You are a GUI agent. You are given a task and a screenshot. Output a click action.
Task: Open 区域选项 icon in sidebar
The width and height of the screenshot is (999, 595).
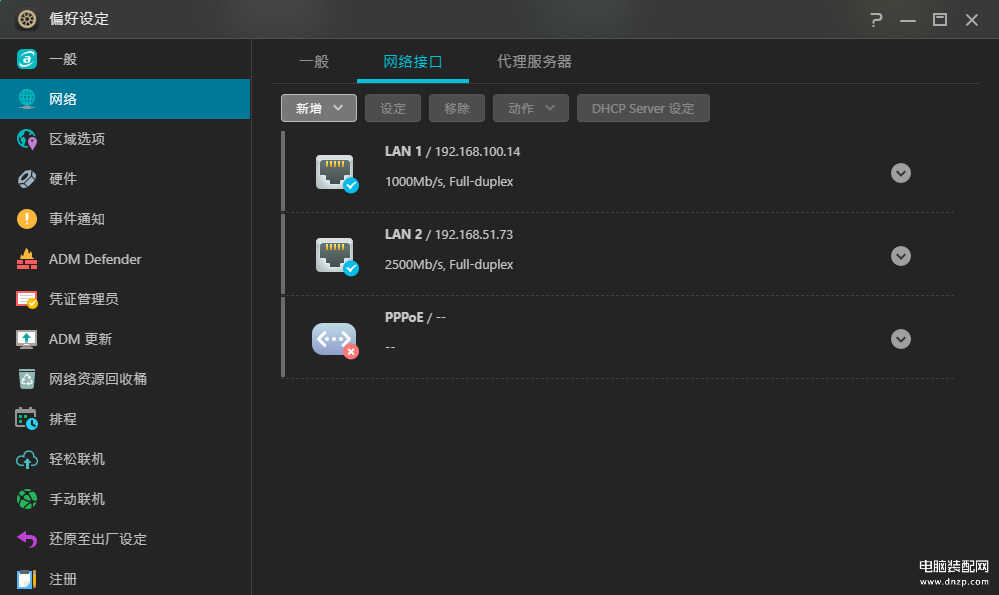point(27,139)
